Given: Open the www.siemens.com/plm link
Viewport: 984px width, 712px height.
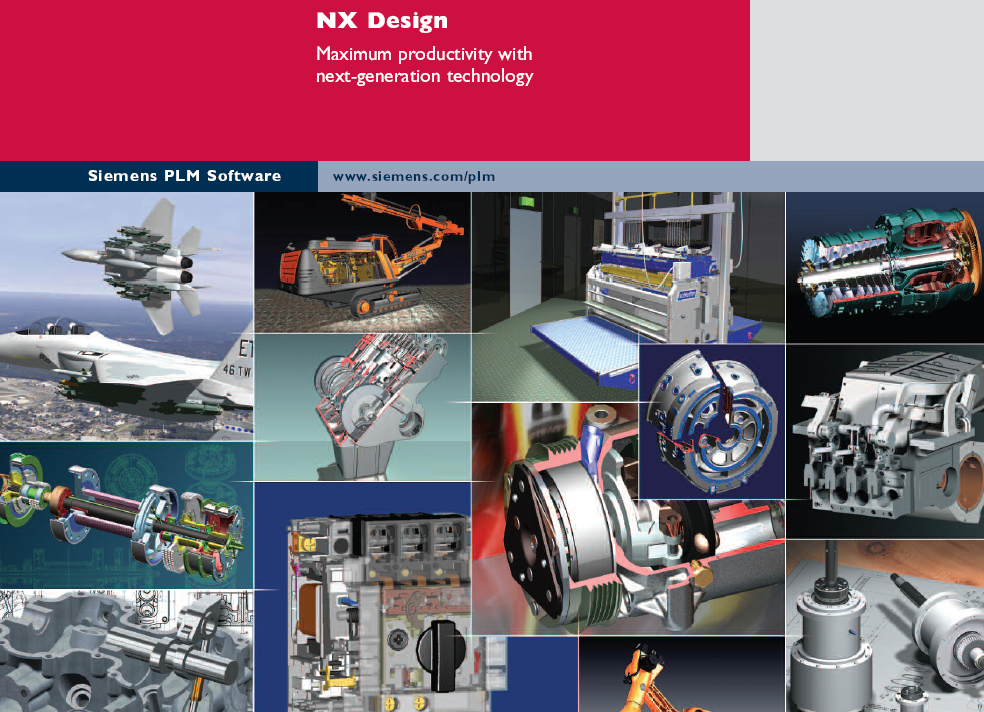Looking at the screenshot, I should [414, 177].
